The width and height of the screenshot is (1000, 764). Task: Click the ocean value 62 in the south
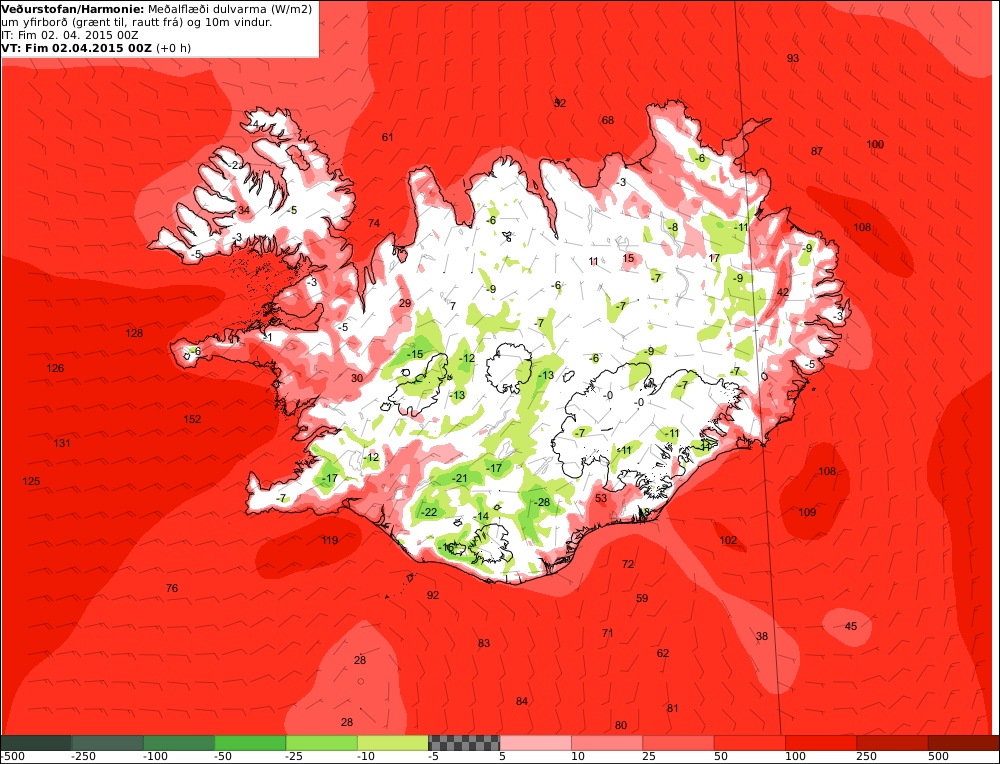[663, 653]
